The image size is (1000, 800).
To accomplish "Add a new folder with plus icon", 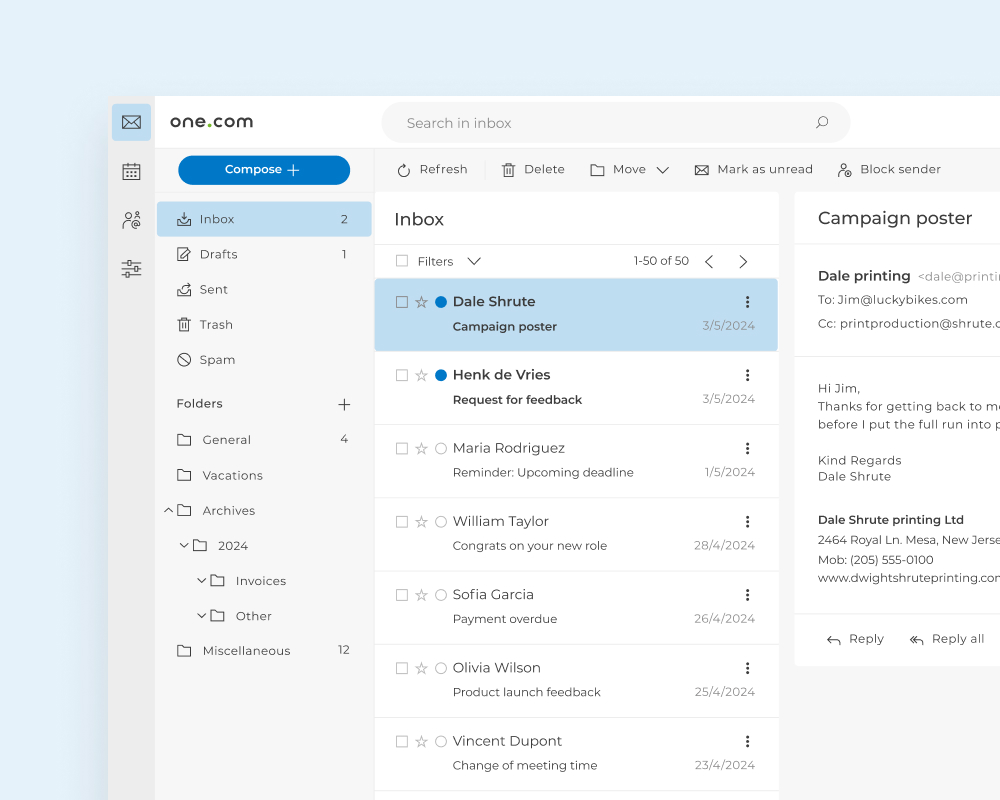I will coord(344,404).
